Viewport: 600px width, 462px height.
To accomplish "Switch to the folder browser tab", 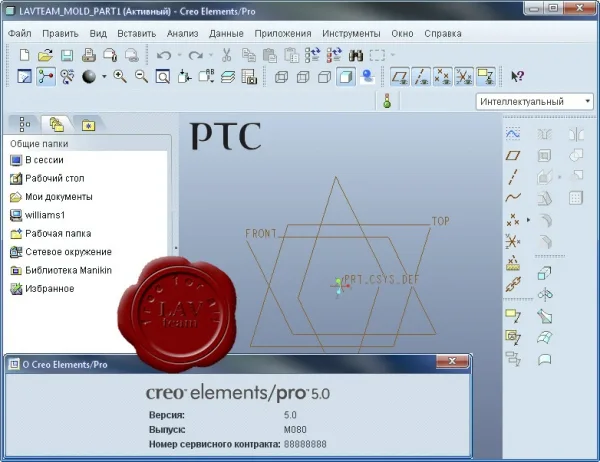I will pyautogui.click(x=57, y=124).
